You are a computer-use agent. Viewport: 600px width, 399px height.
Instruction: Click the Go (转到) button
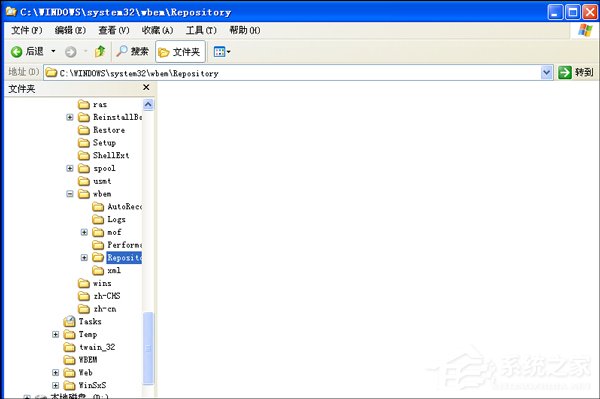pos(576,72)
